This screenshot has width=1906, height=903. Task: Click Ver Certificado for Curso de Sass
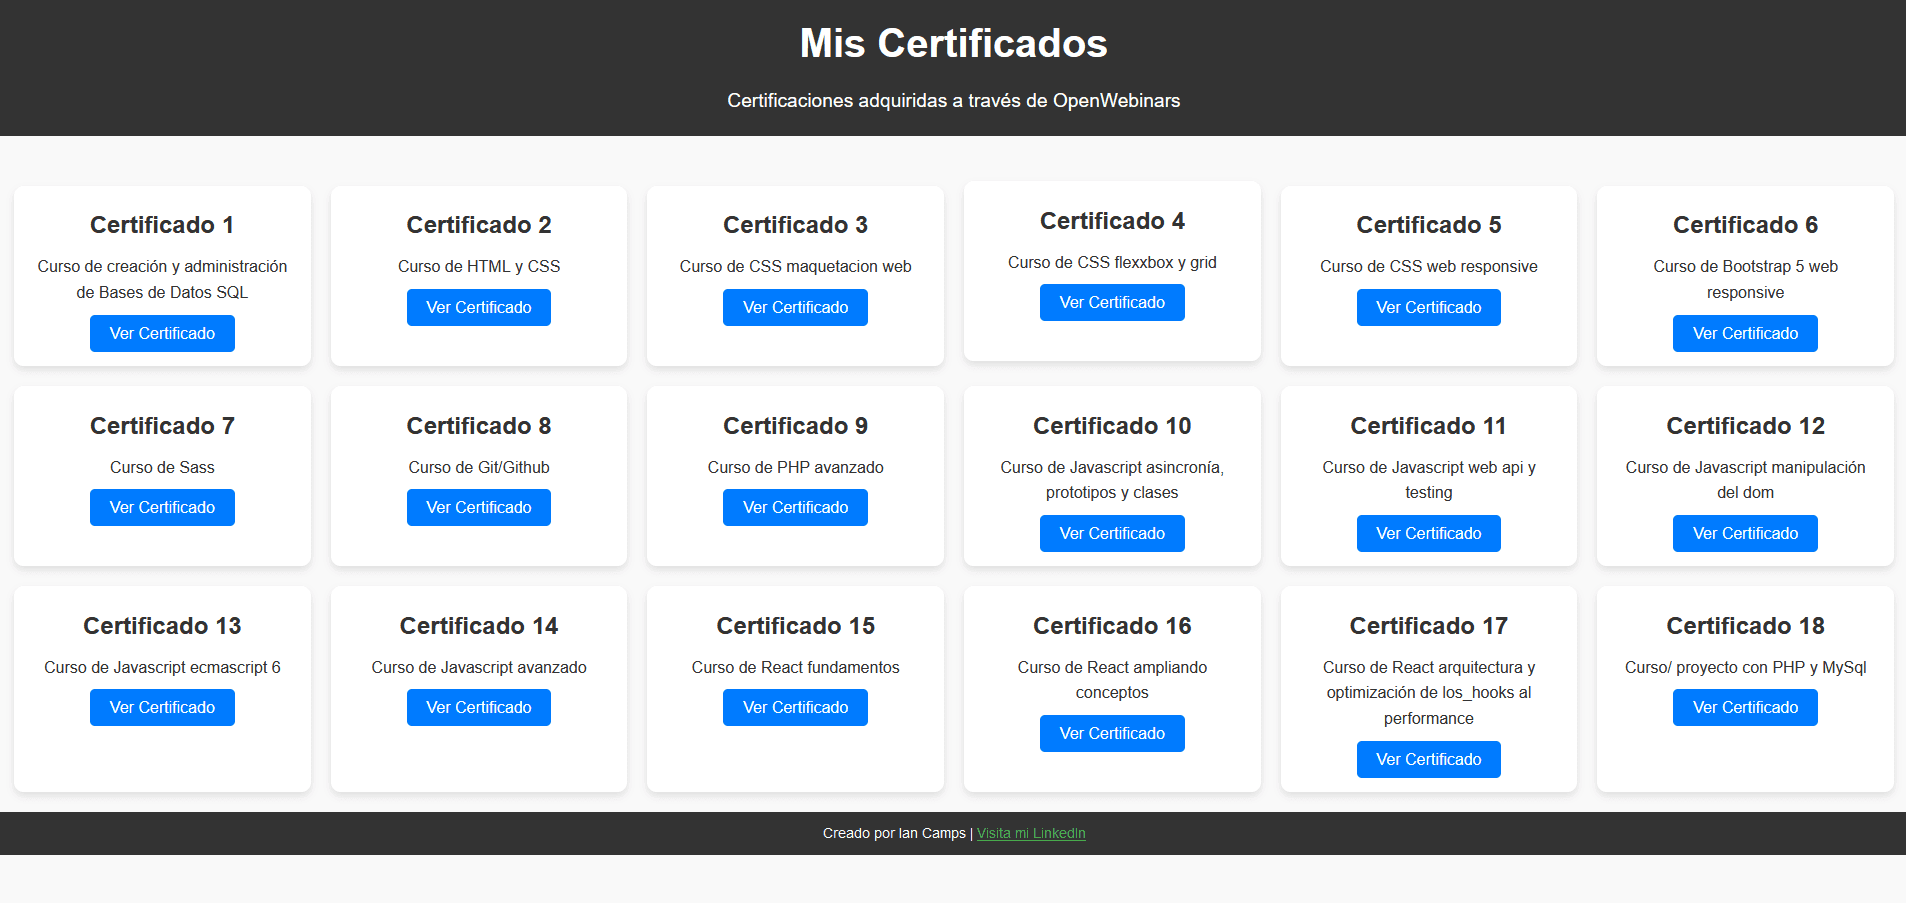coord(162,507)
